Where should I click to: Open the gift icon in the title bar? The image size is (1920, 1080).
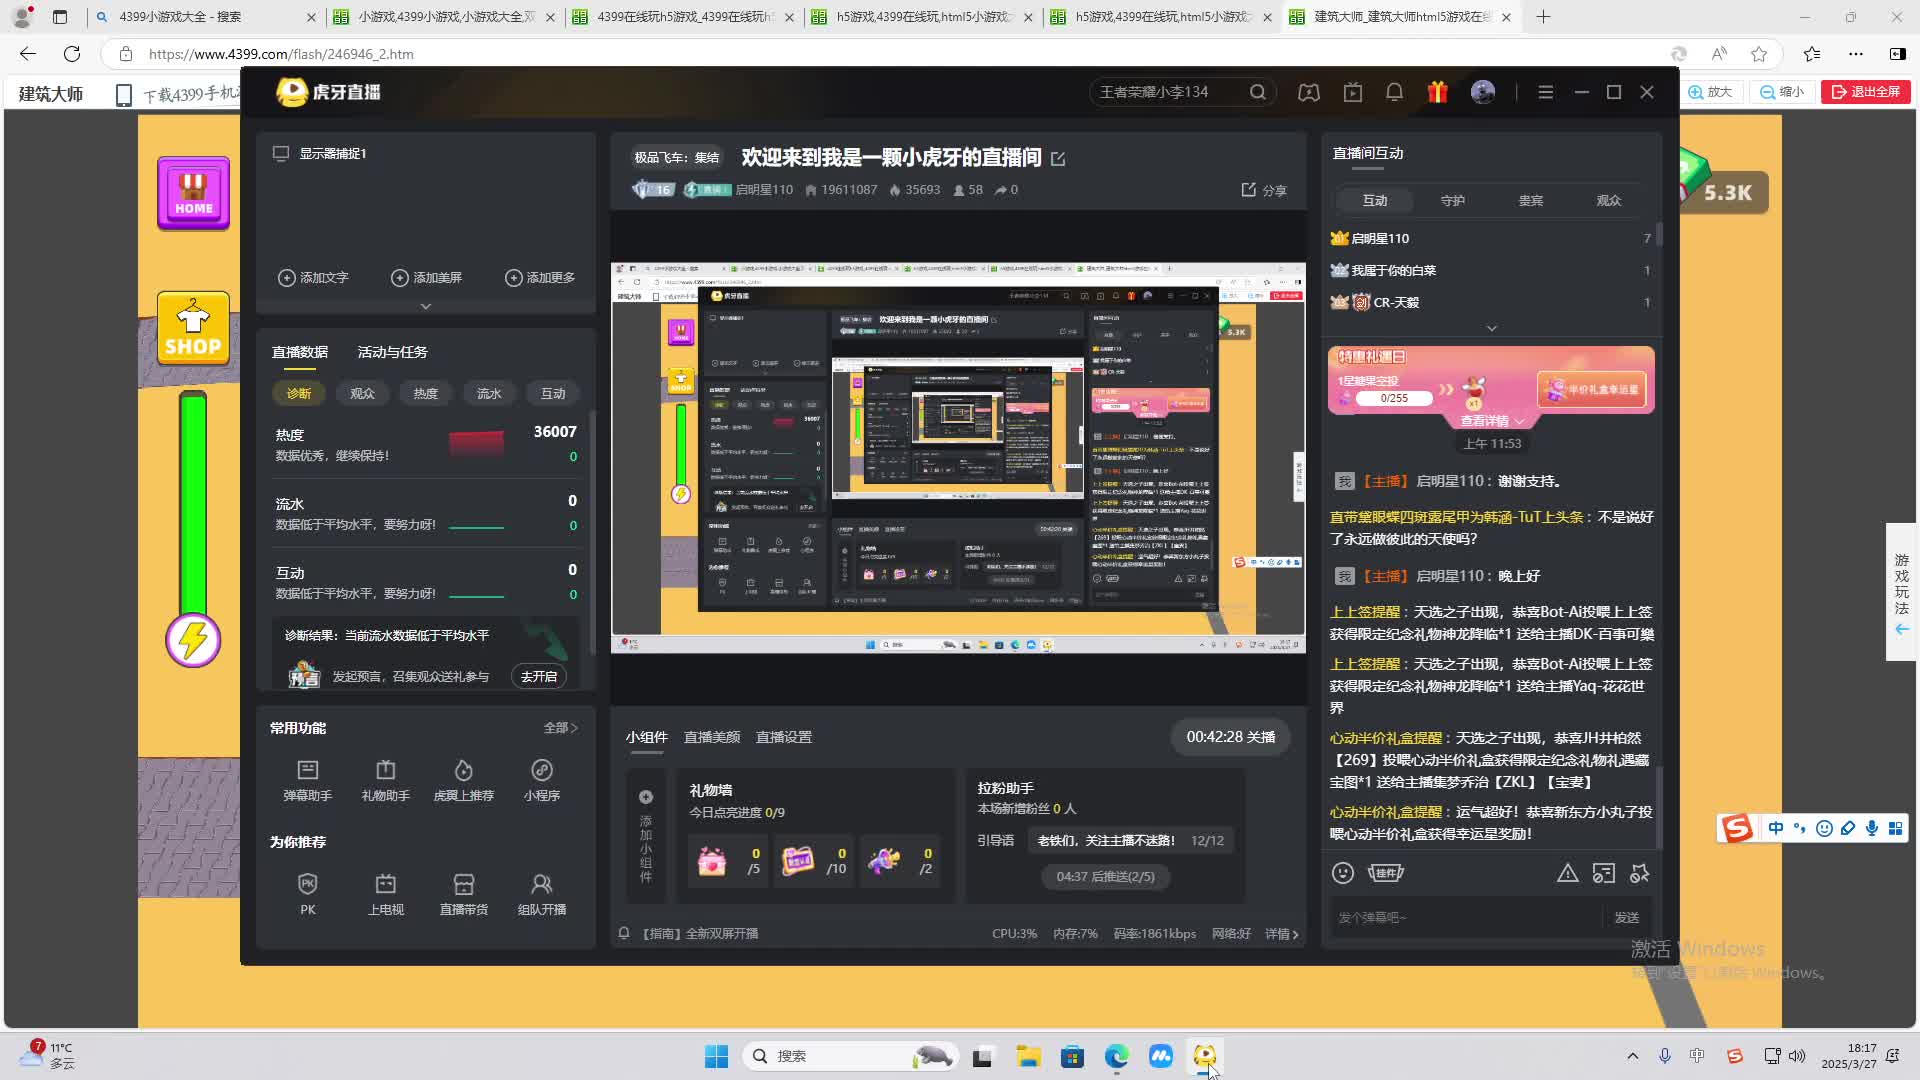[x=1438, y=92]
